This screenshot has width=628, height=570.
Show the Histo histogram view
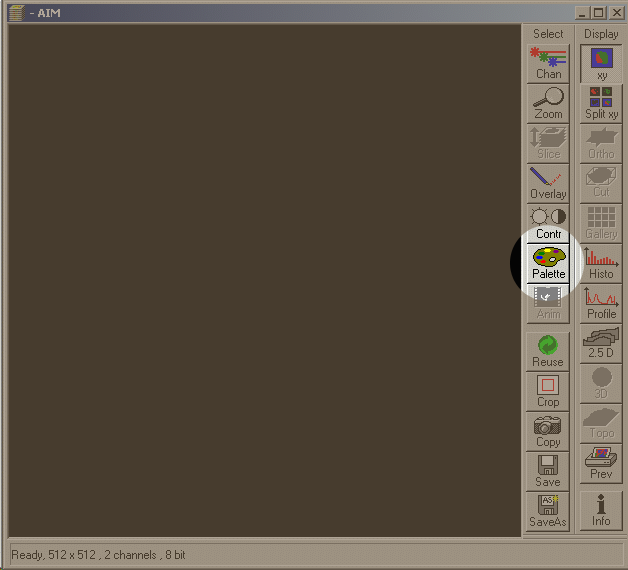601,263
